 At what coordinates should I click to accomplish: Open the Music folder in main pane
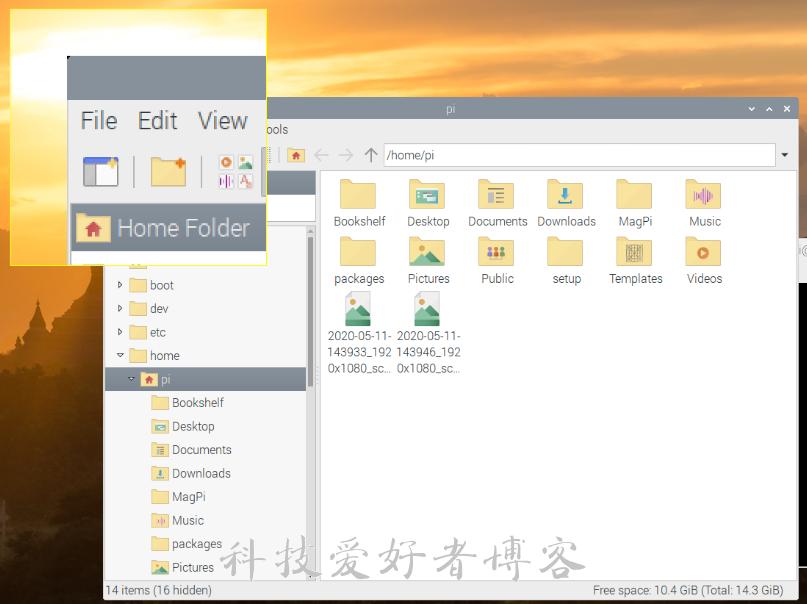(x=704, y=203)
